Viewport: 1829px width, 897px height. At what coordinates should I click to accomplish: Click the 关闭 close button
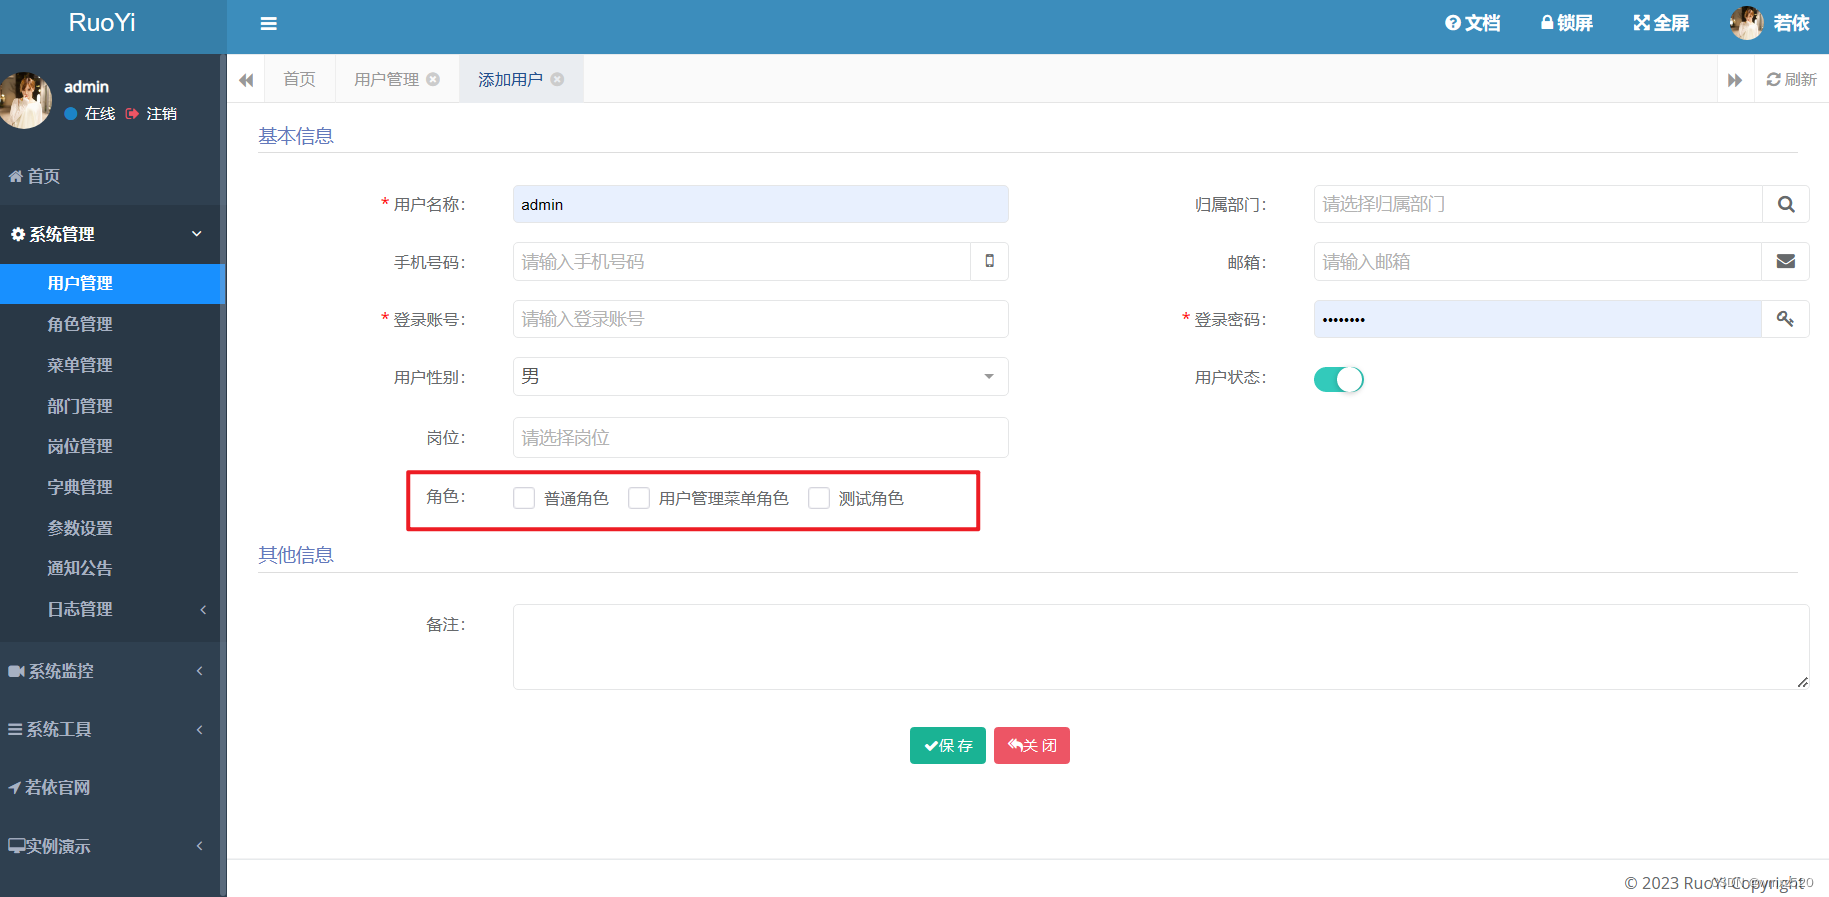[x=1032, y=745]
